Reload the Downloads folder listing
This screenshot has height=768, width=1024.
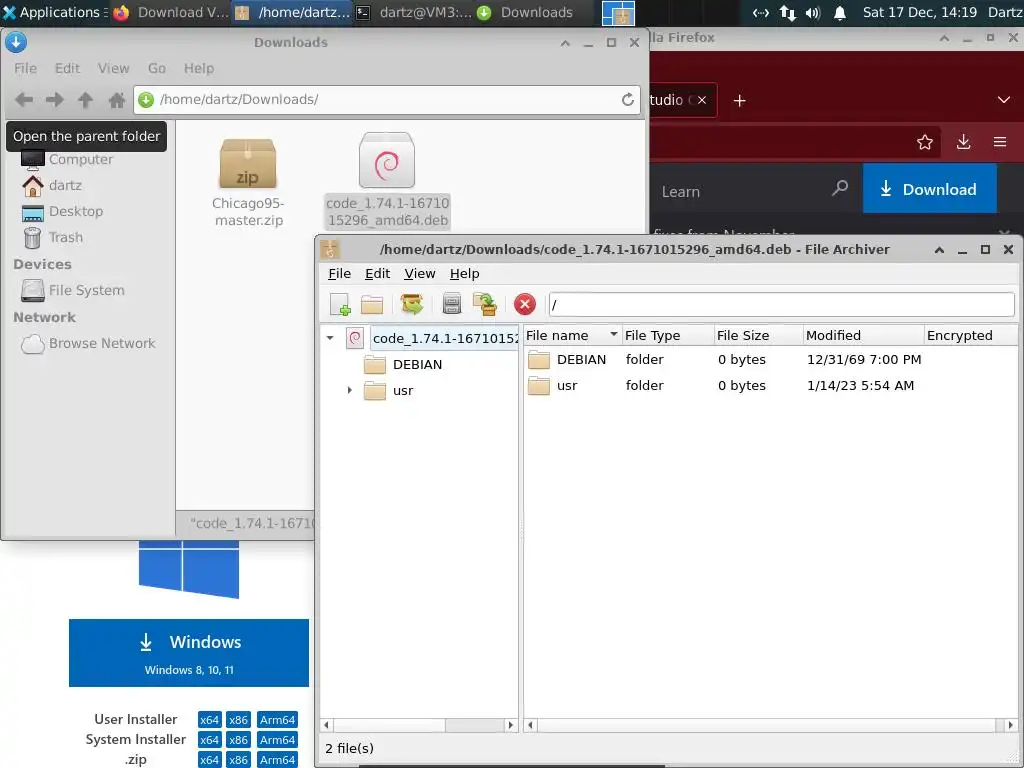pos(628,99)
